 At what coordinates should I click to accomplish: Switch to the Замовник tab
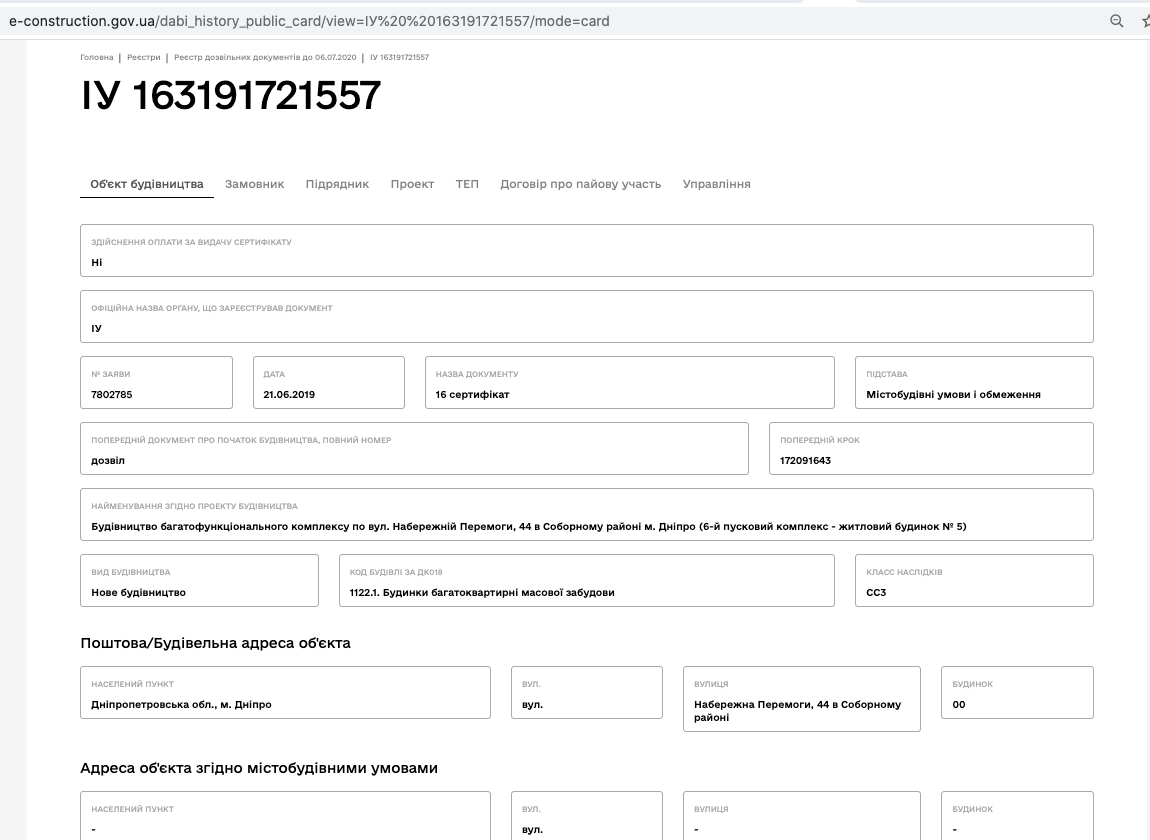point(254,184)
